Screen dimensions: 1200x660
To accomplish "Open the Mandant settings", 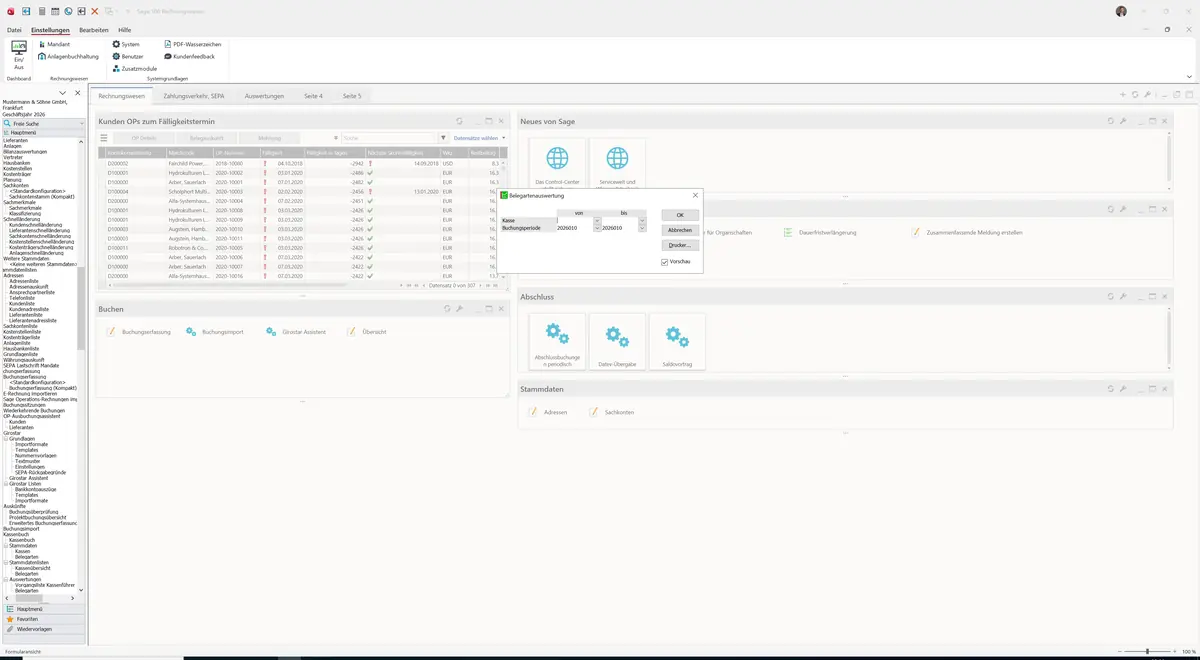I will pos(53,44).
